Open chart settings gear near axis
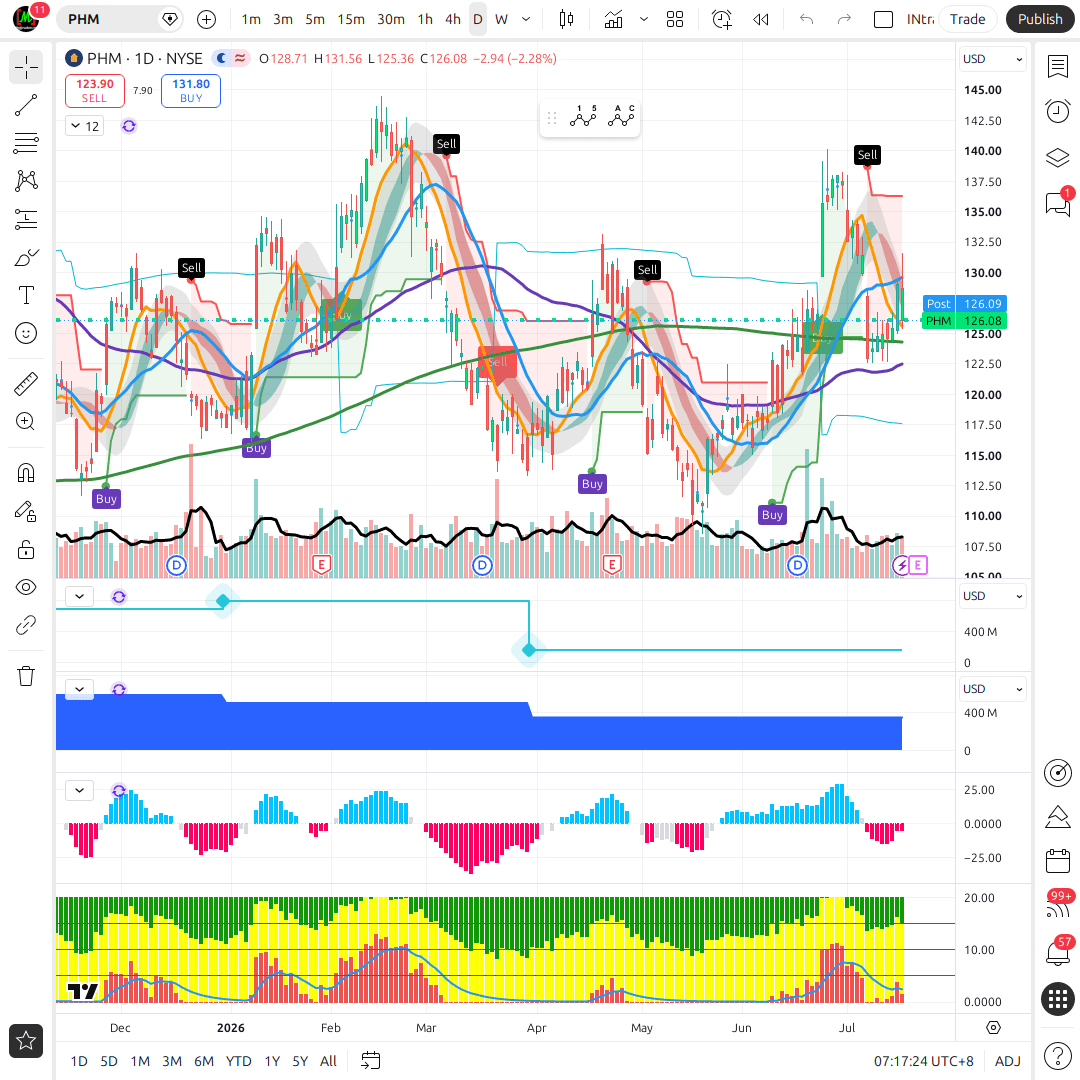The height and width of the screenshot is (1080, 1080). click(x=993, y=1028)
